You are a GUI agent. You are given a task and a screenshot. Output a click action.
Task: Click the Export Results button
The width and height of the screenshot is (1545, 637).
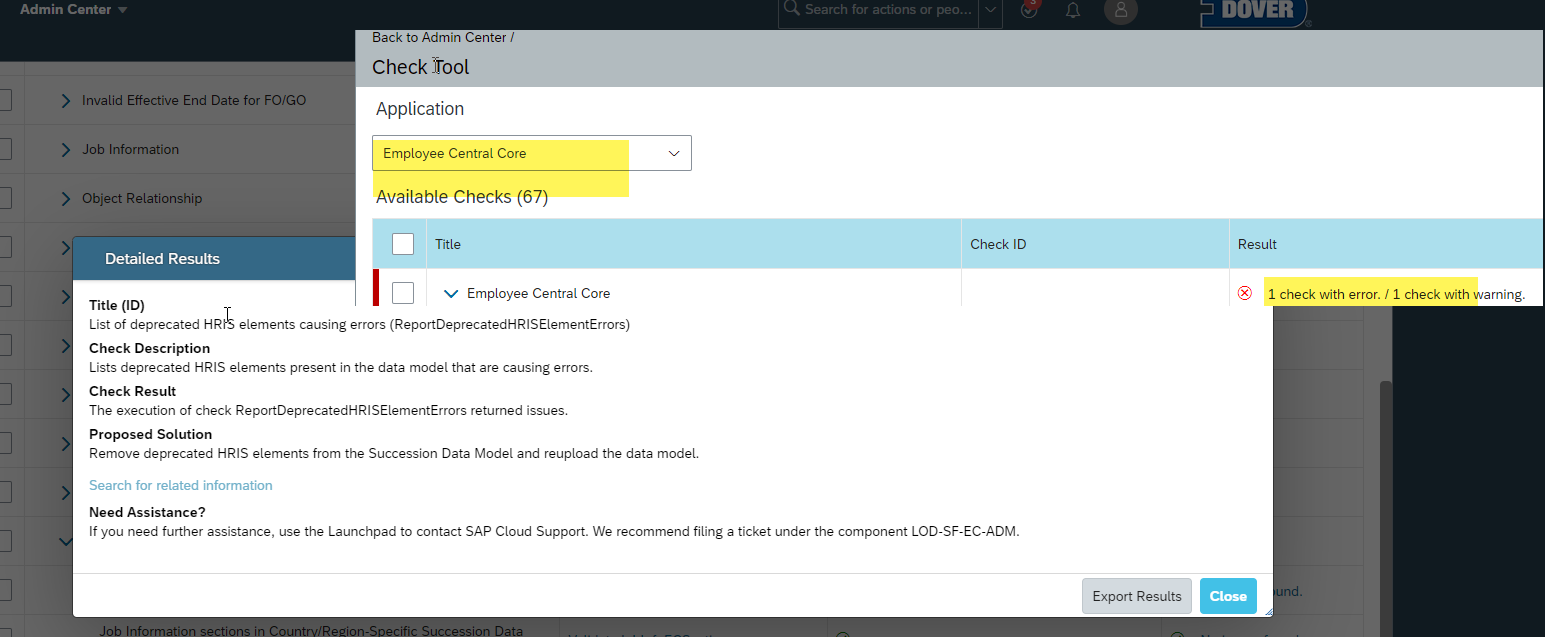(1137, 596)
